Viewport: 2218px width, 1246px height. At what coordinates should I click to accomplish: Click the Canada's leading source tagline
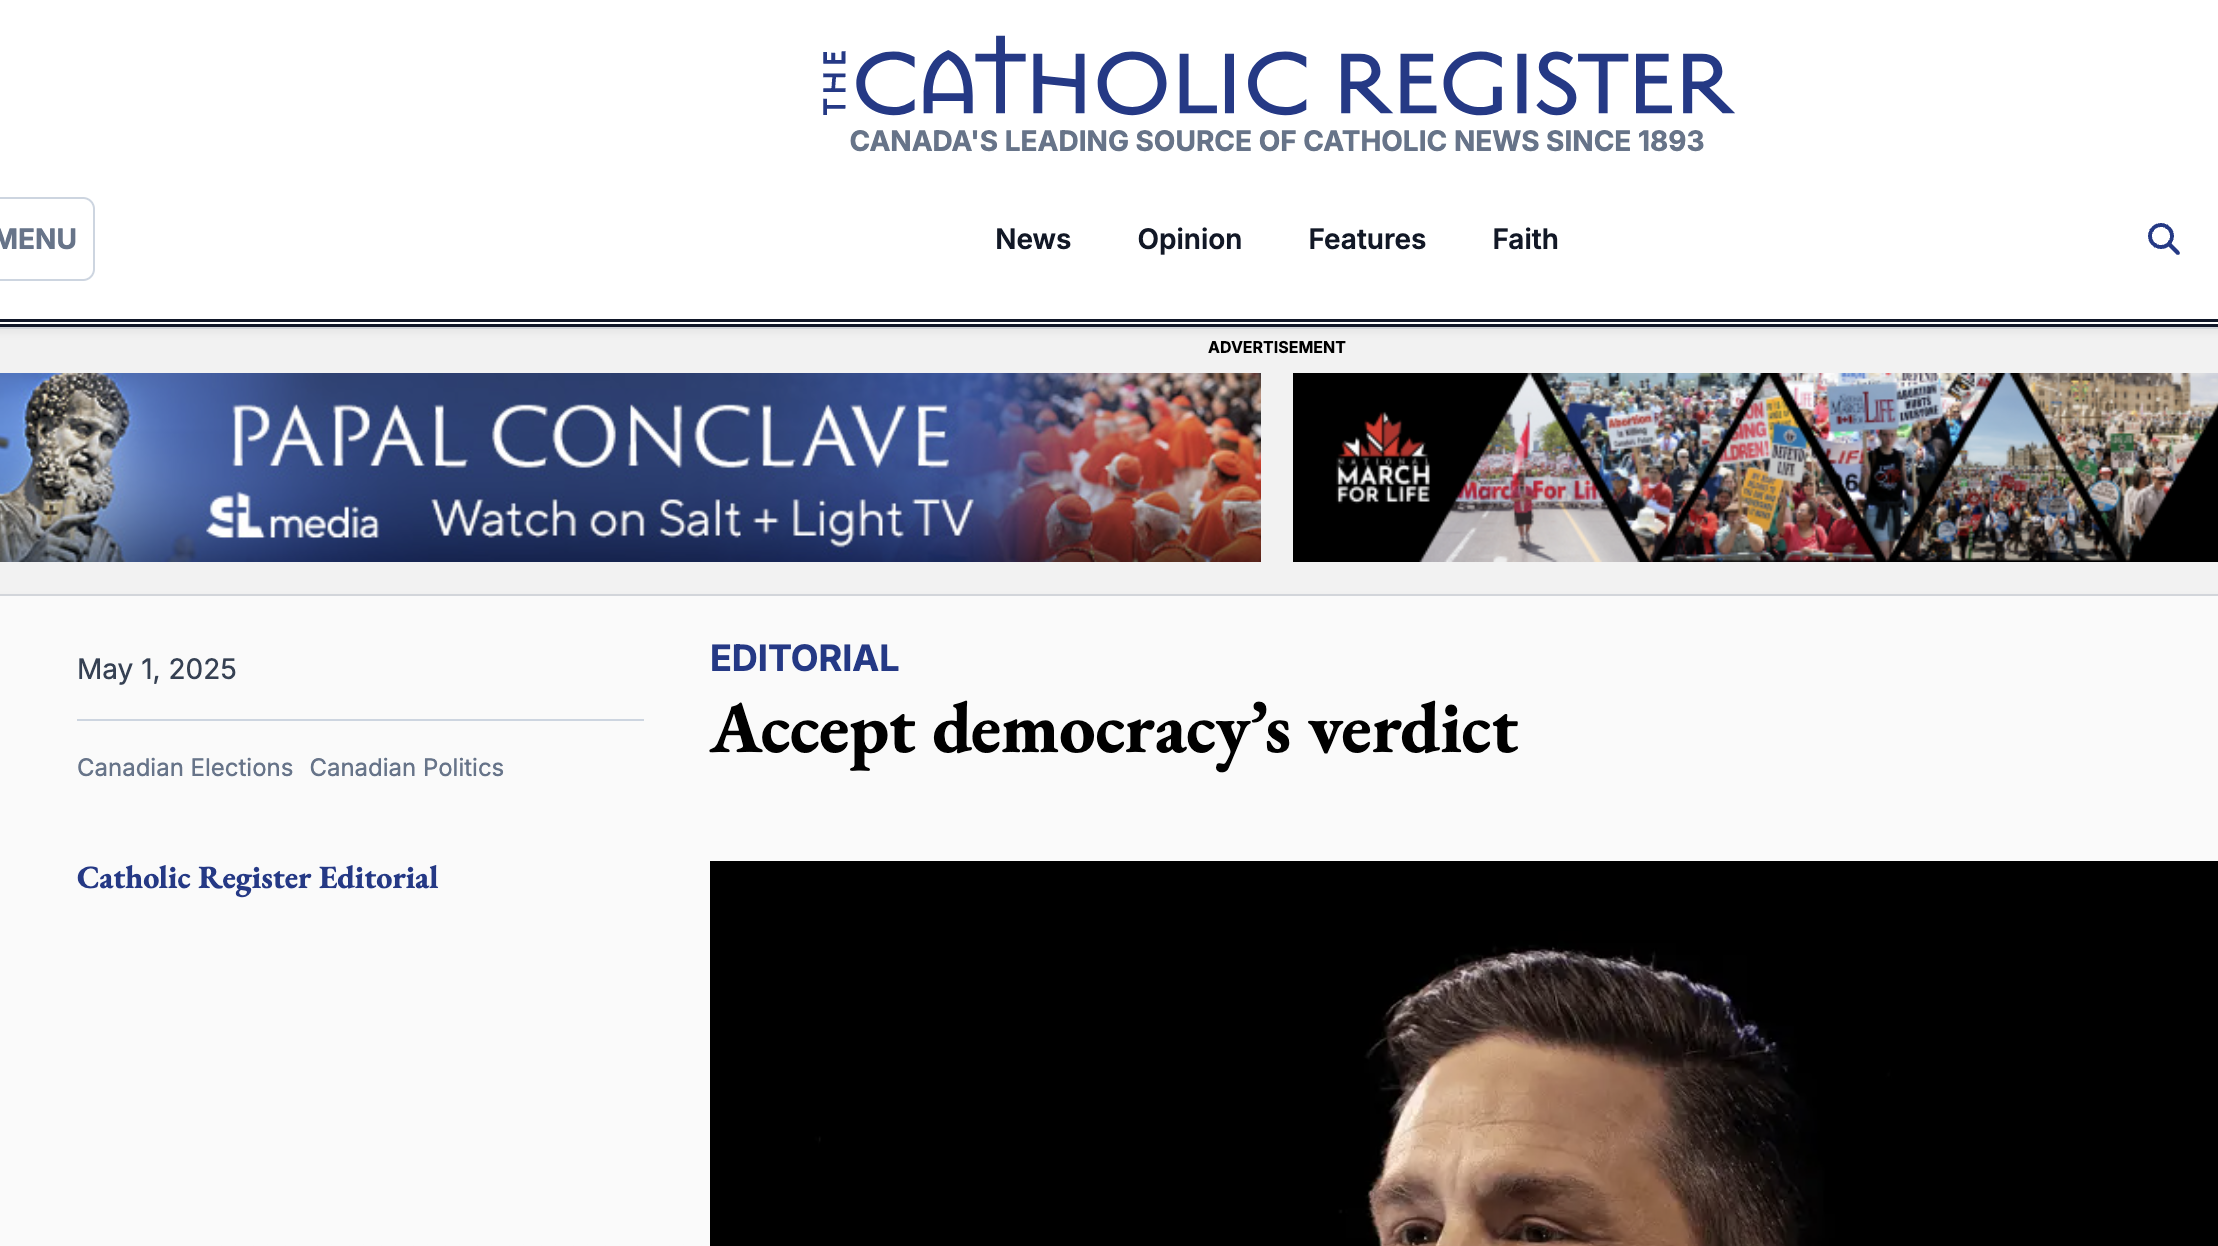point(1276,141)
